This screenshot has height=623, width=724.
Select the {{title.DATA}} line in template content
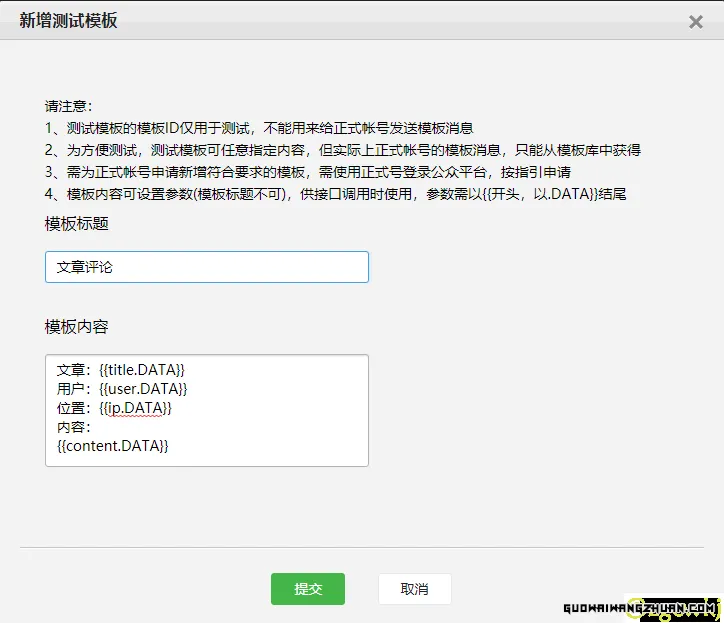pos(121,370)
